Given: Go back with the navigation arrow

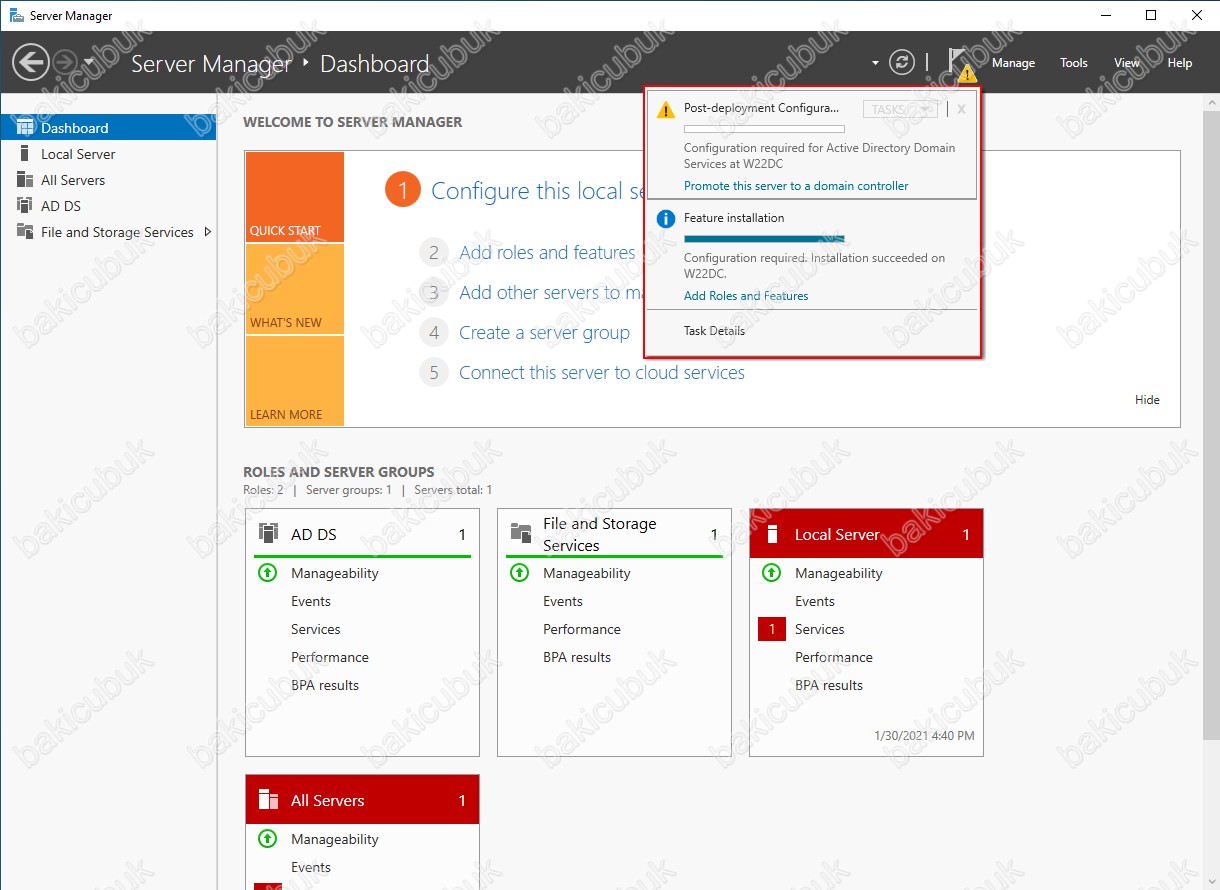Looking at the screenshot, I should click(31, 63).
